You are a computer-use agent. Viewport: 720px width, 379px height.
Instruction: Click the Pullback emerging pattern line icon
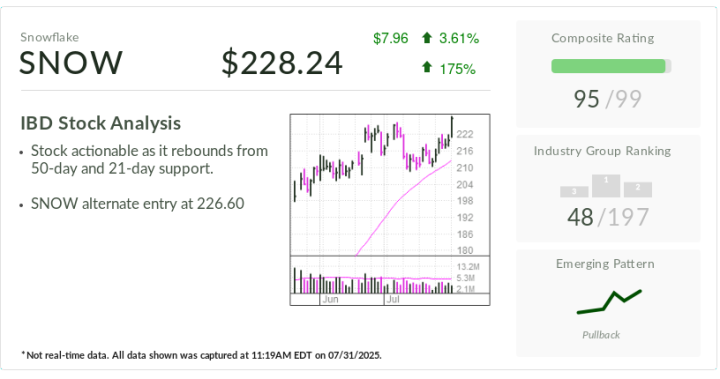tap(609, 302)
